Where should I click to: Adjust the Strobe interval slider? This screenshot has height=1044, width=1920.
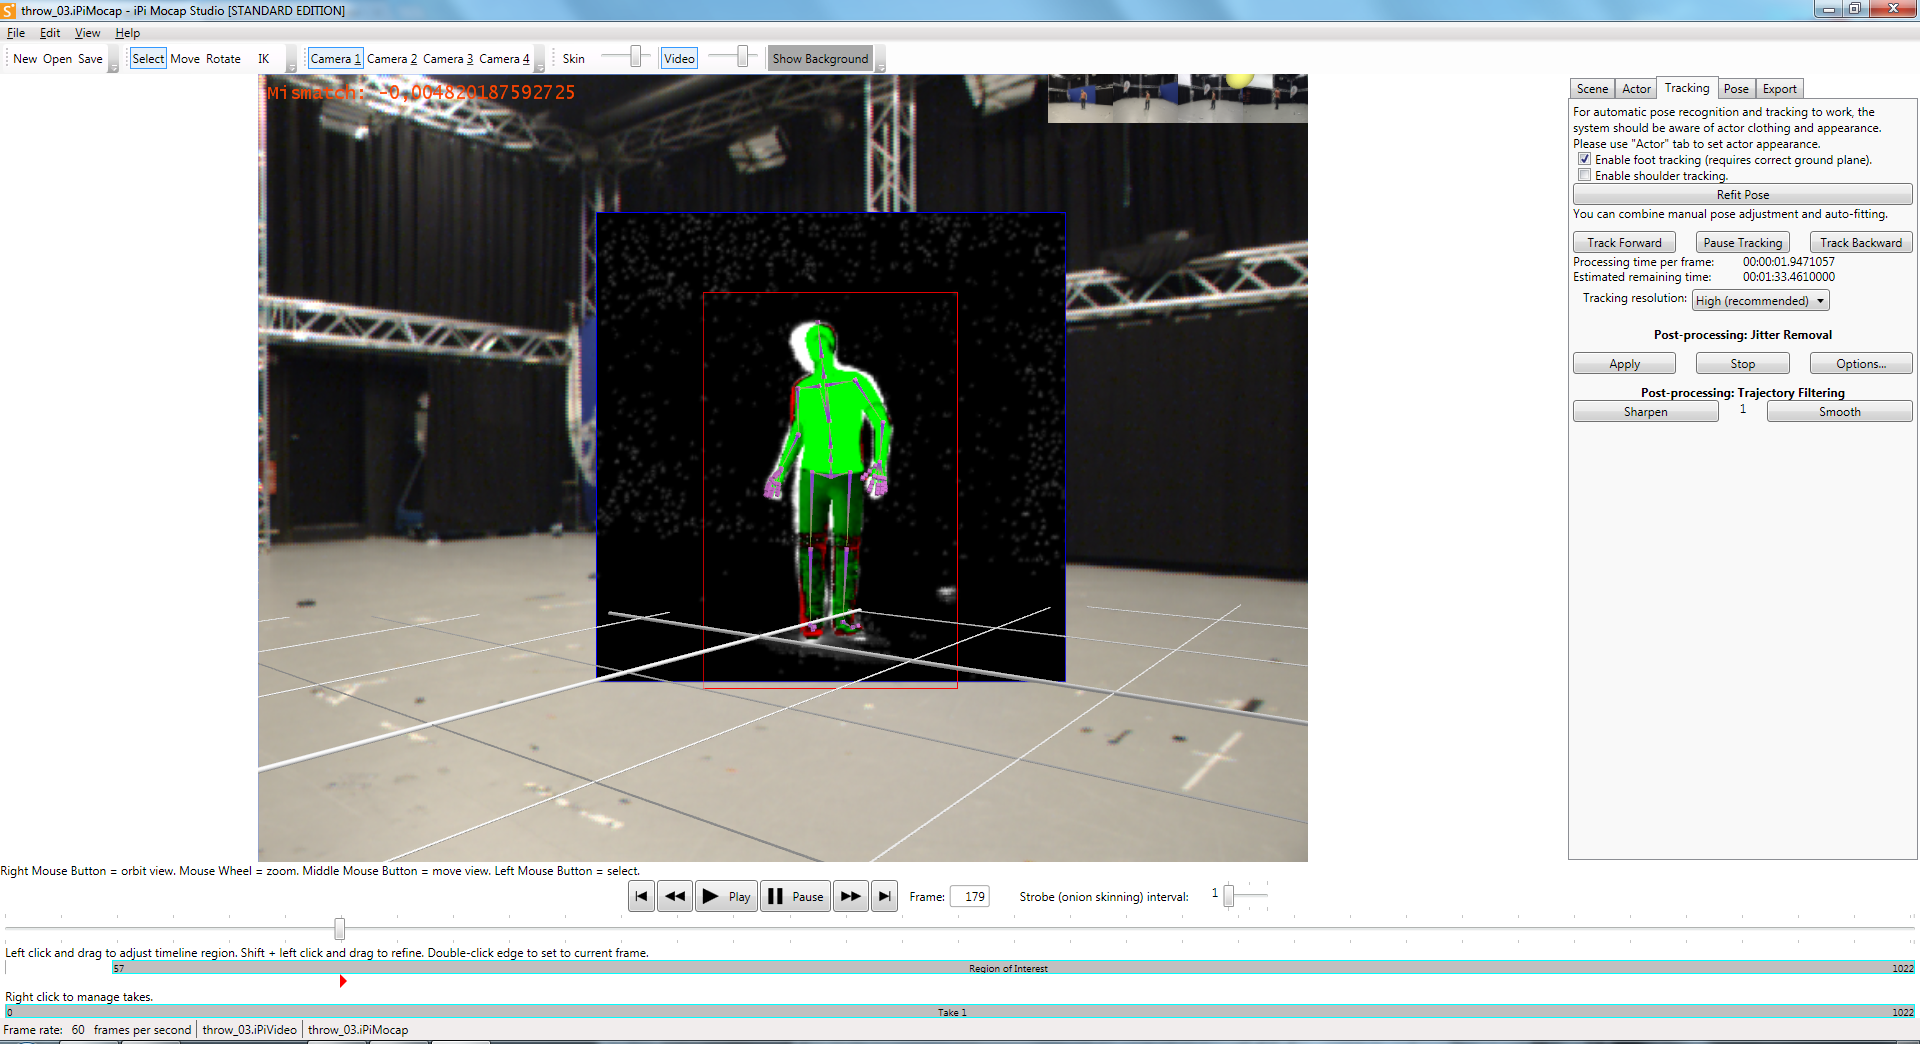(x=1229, y=896)
